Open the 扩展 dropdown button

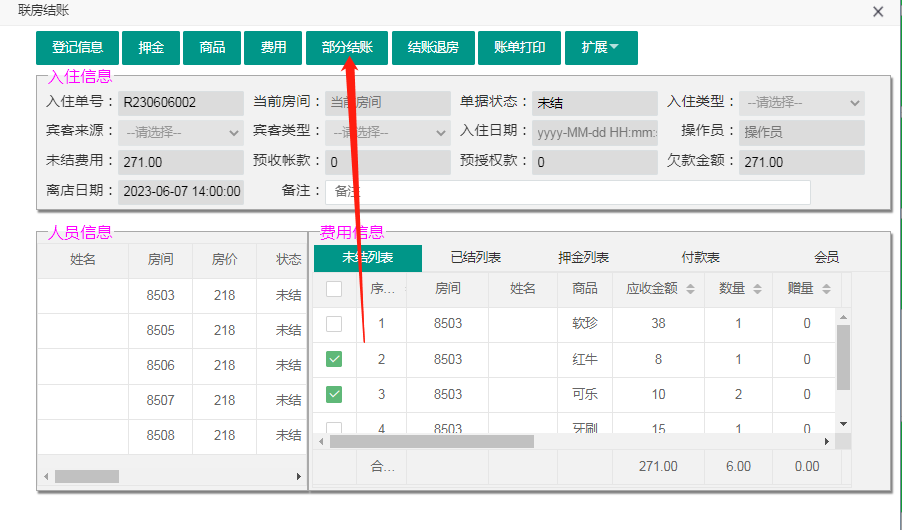(x=601, y=48)
